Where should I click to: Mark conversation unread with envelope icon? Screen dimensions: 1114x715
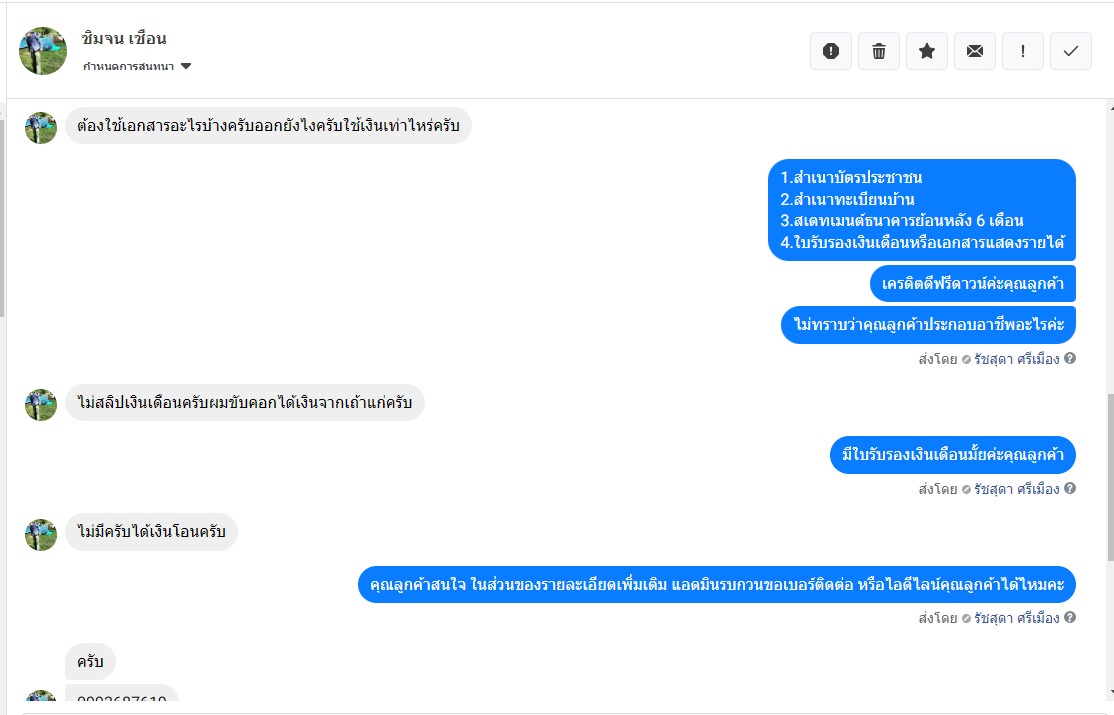pyautogui.click(x=975, y=51)
